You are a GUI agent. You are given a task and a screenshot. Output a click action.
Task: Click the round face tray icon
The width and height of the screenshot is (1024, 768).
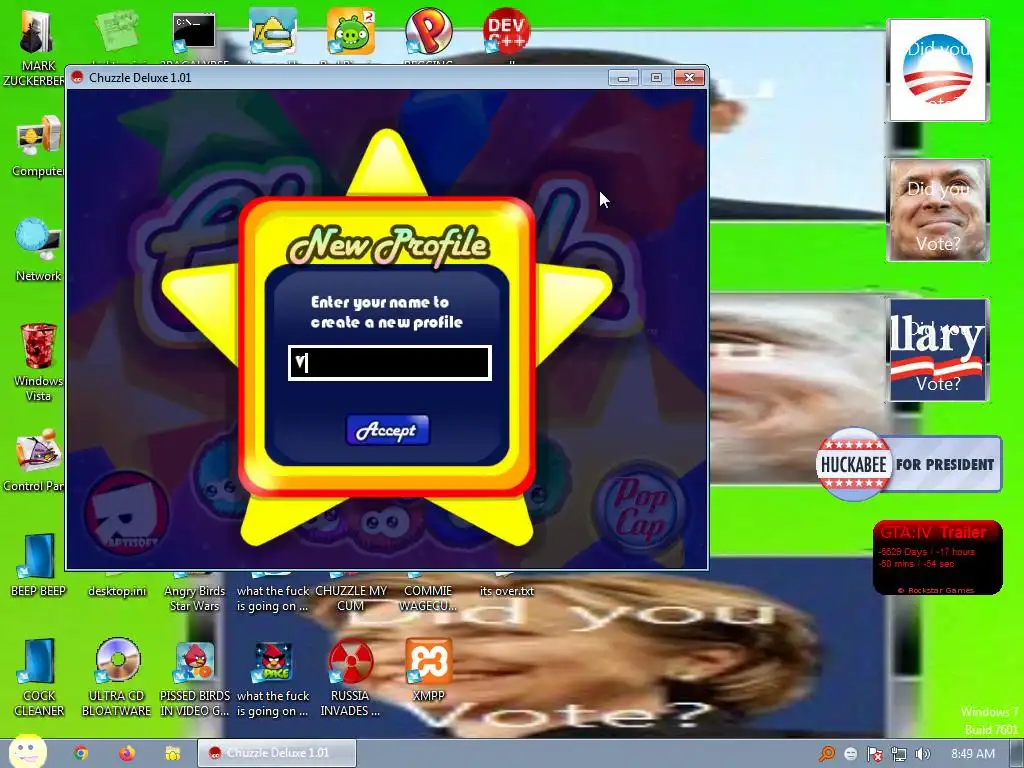click(x=850, y=754)
